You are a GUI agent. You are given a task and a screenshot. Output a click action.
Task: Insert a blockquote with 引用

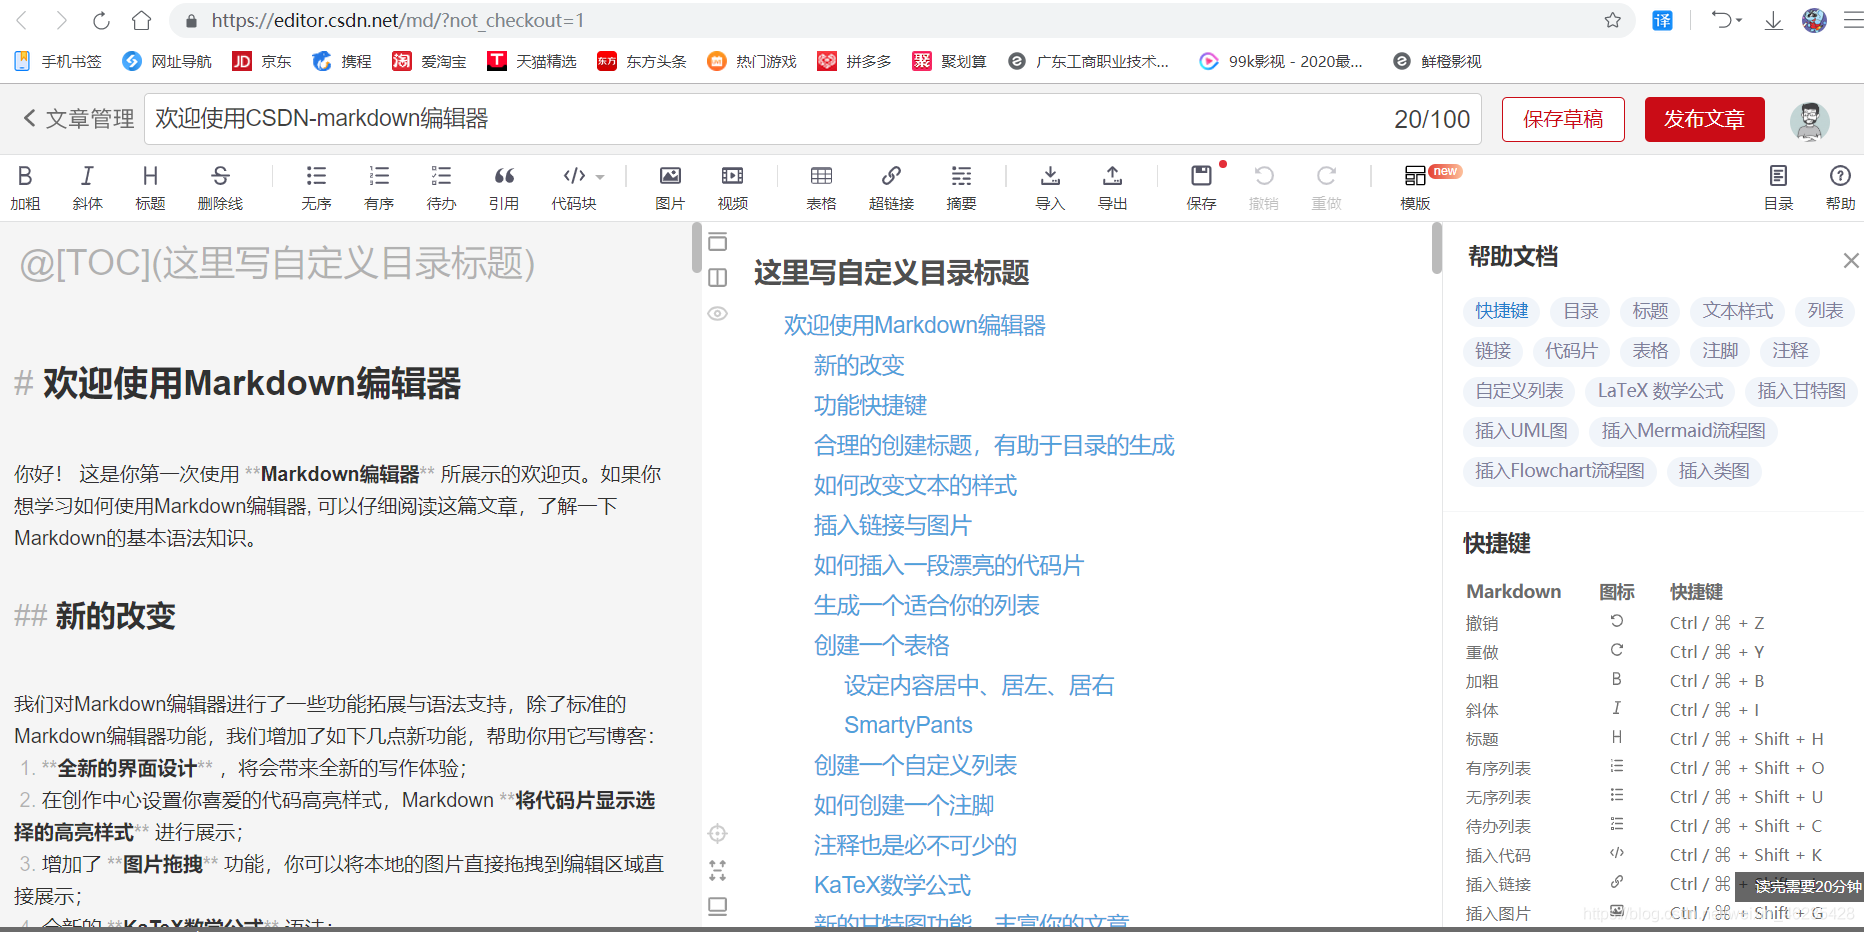(x=504, y=187)
